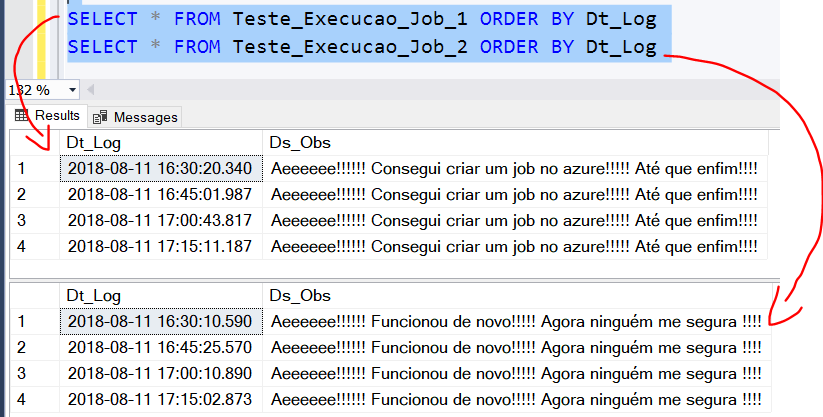Click the grid icon on Results tab
823x417 pixels.
pos(21,116)
